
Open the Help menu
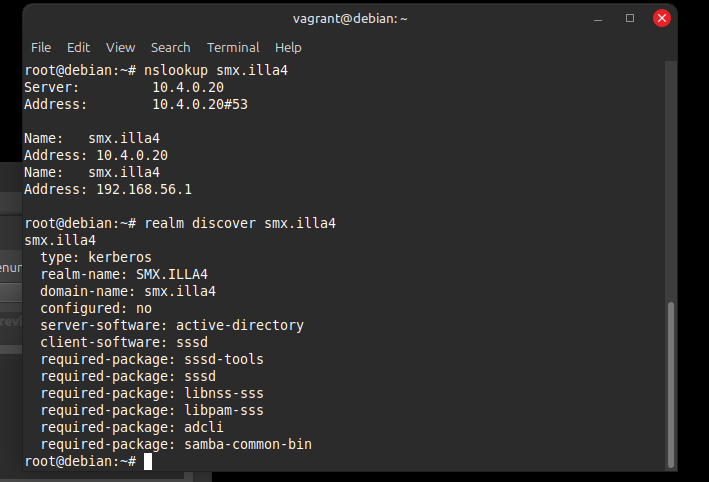pyautogui.click(x=288, y=47)
